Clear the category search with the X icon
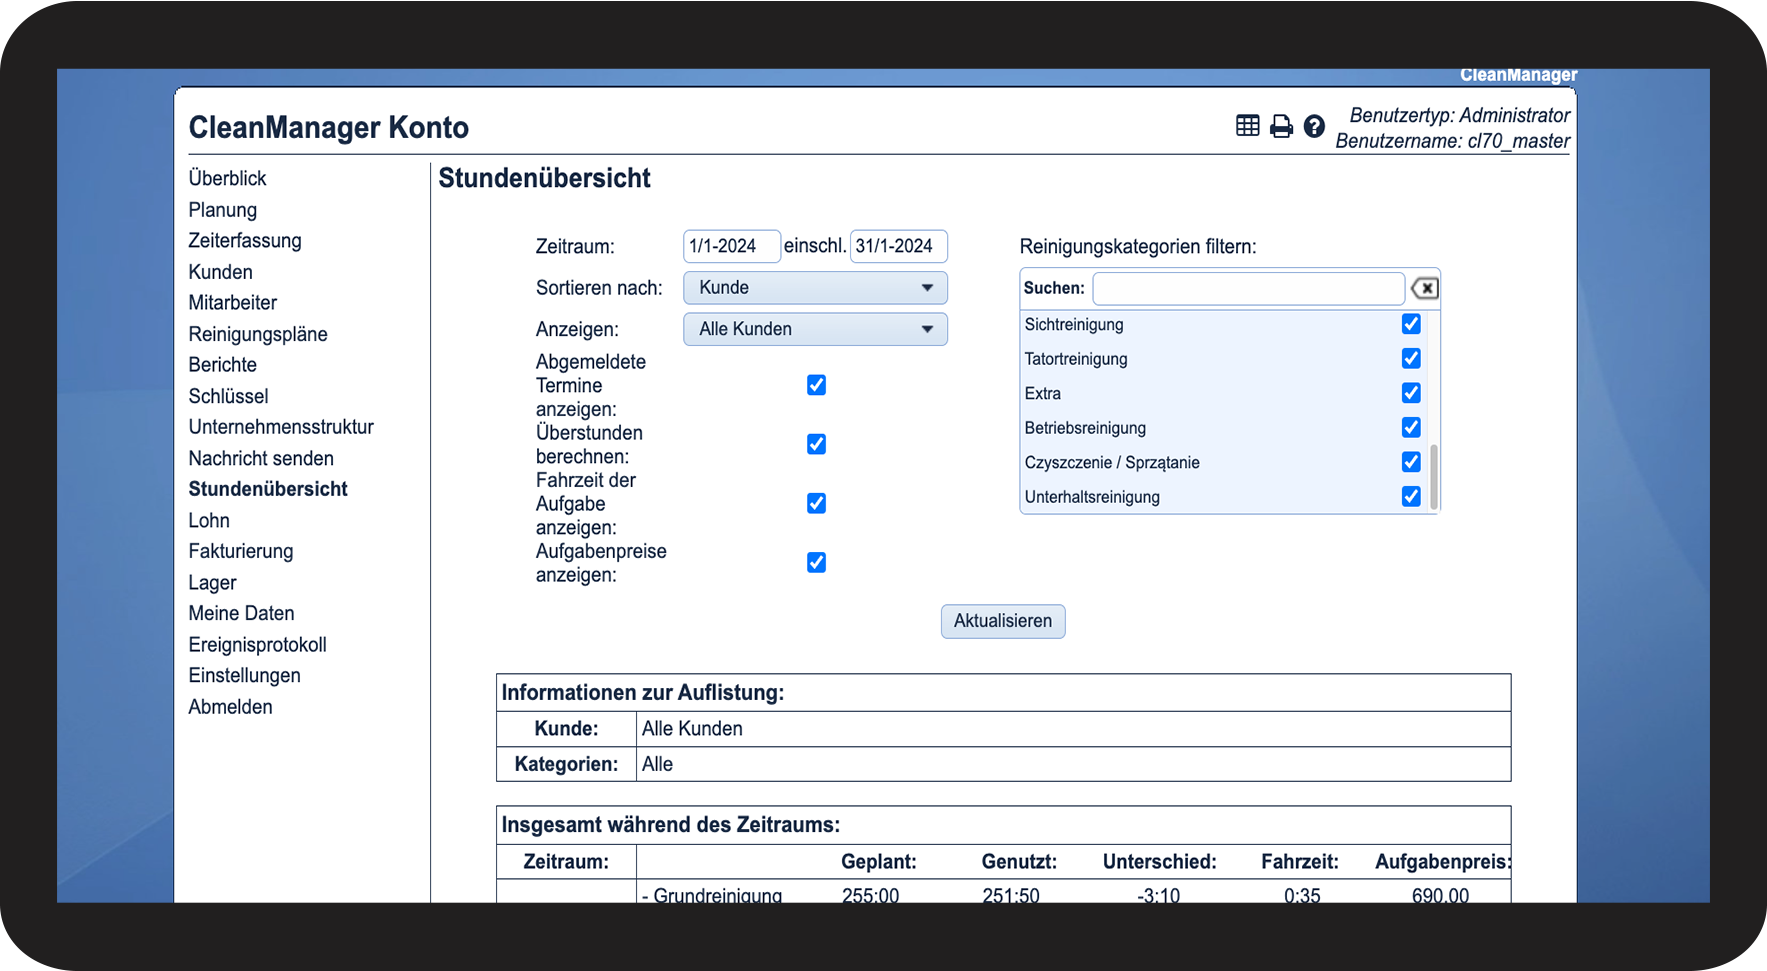 (1425, 289)
